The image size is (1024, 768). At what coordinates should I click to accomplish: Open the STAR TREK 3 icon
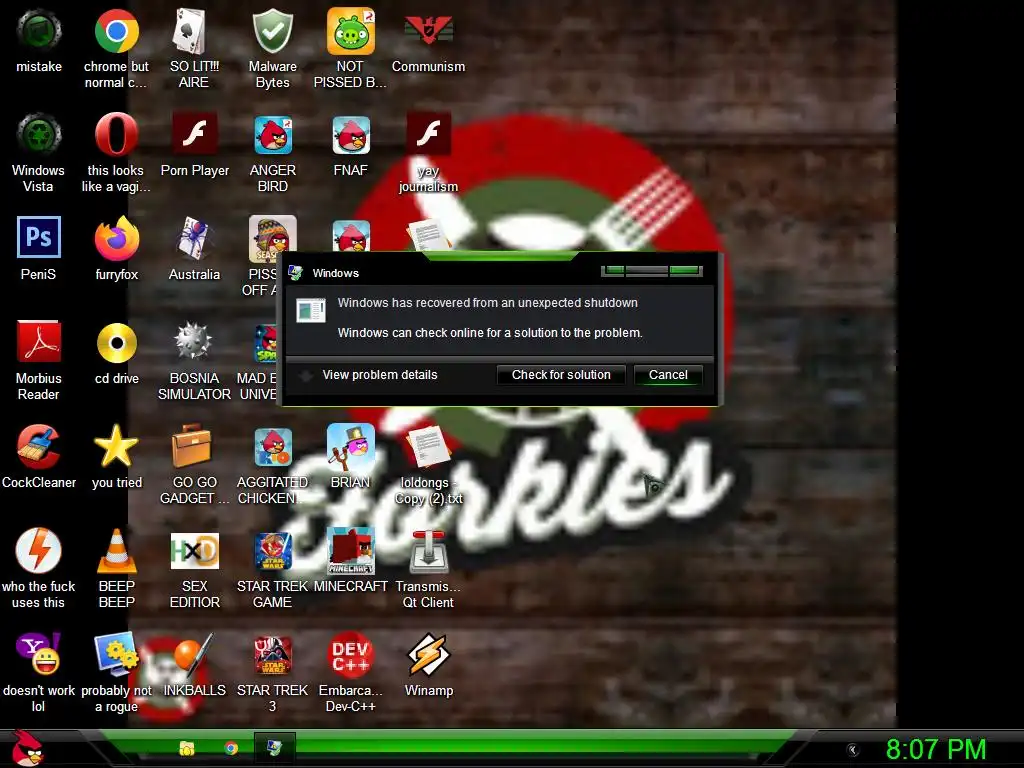(x=272, y=654)
